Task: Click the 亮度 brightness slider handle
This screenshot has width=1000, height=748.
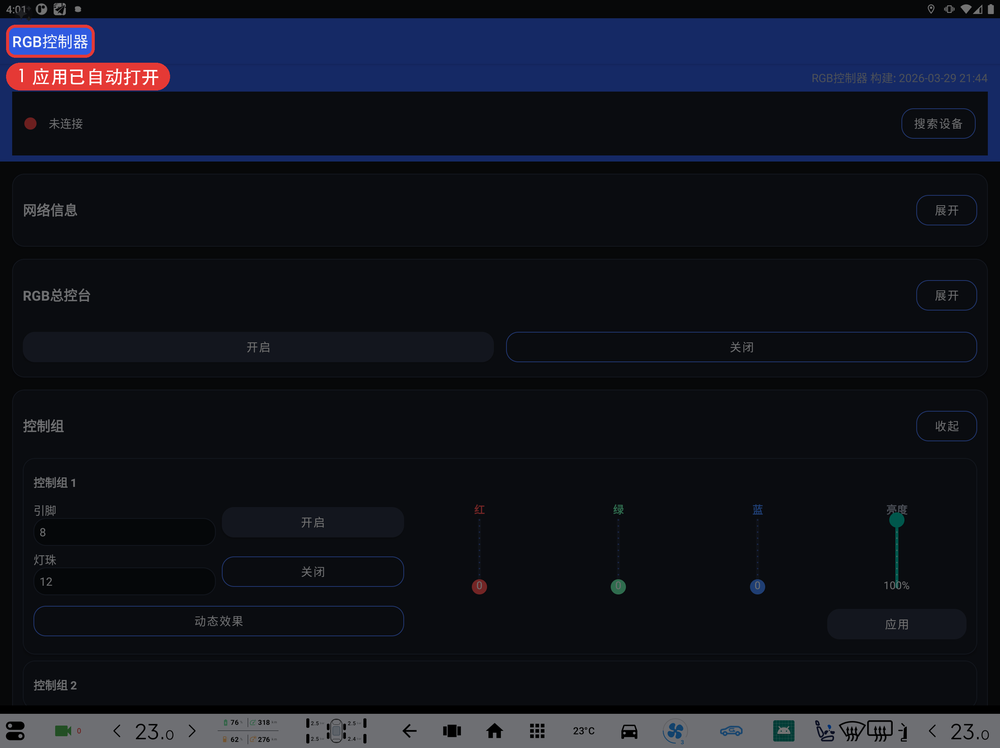Action: (897, 520)
